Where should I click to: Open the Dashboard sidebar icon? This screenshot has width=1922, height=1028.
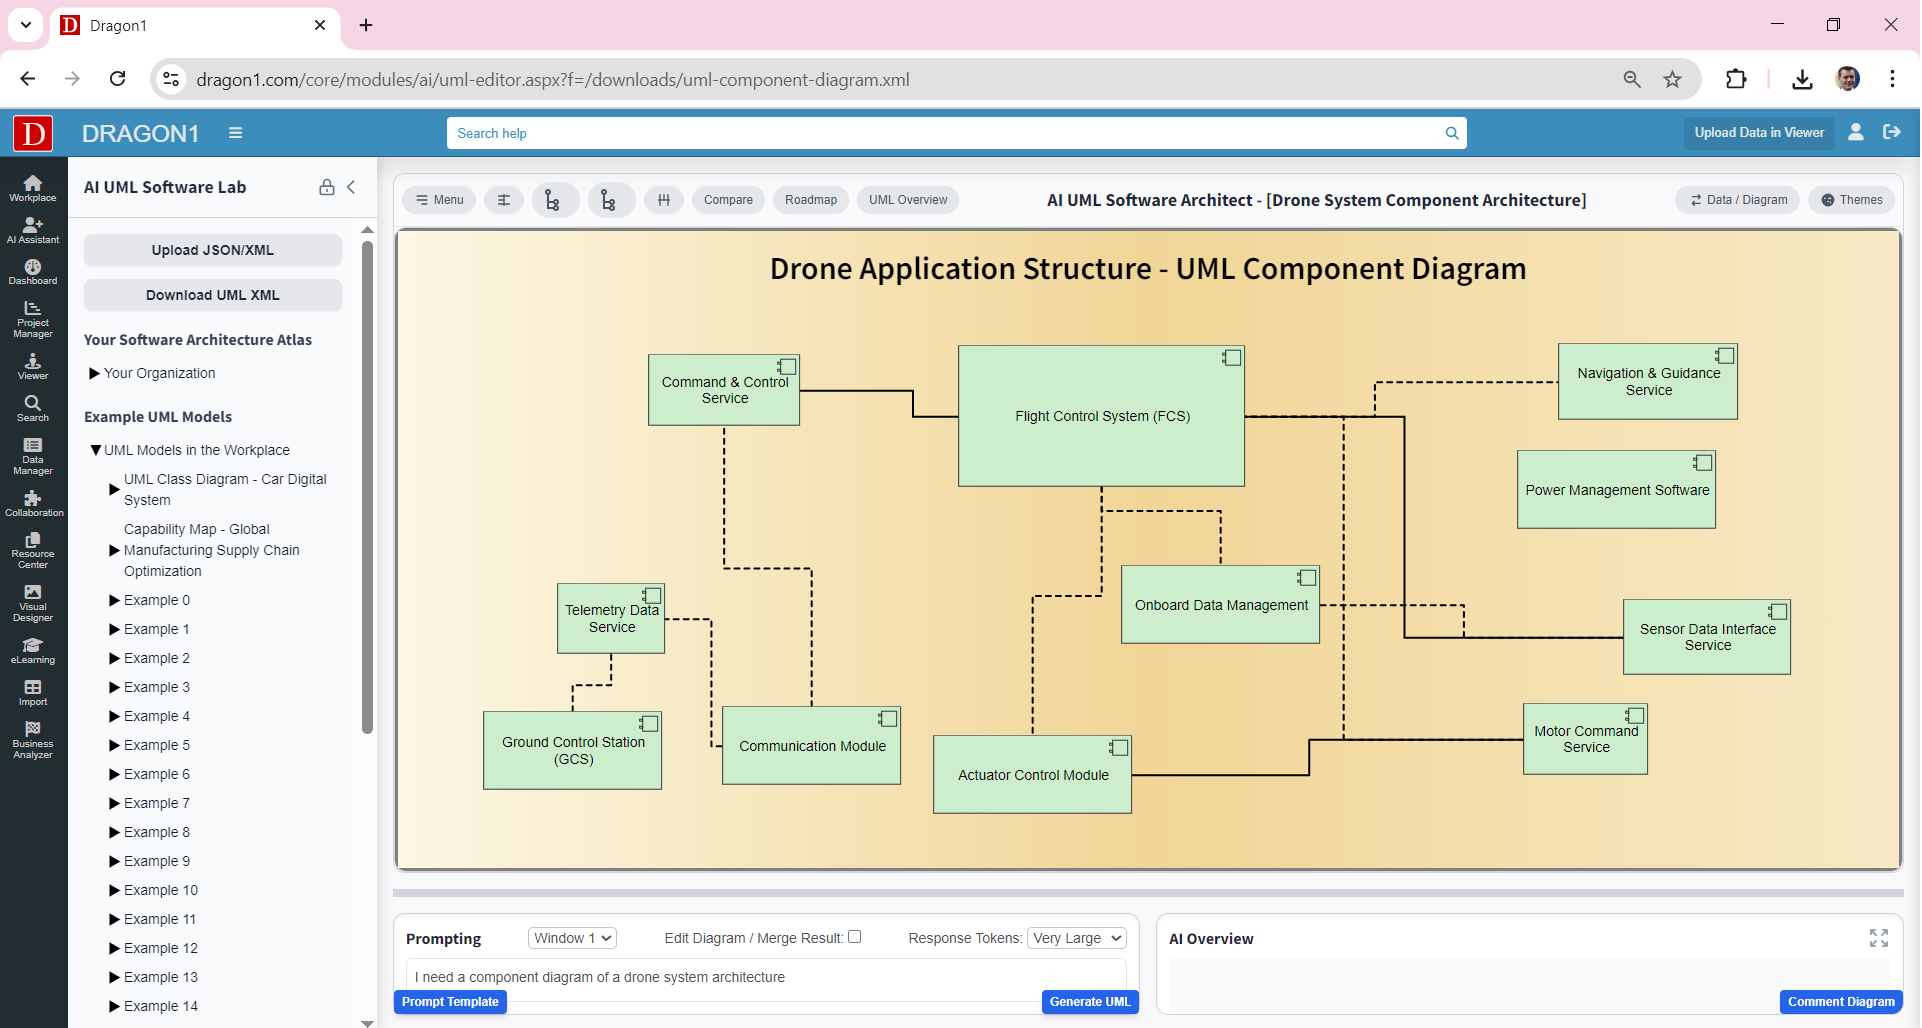point(33,272)
